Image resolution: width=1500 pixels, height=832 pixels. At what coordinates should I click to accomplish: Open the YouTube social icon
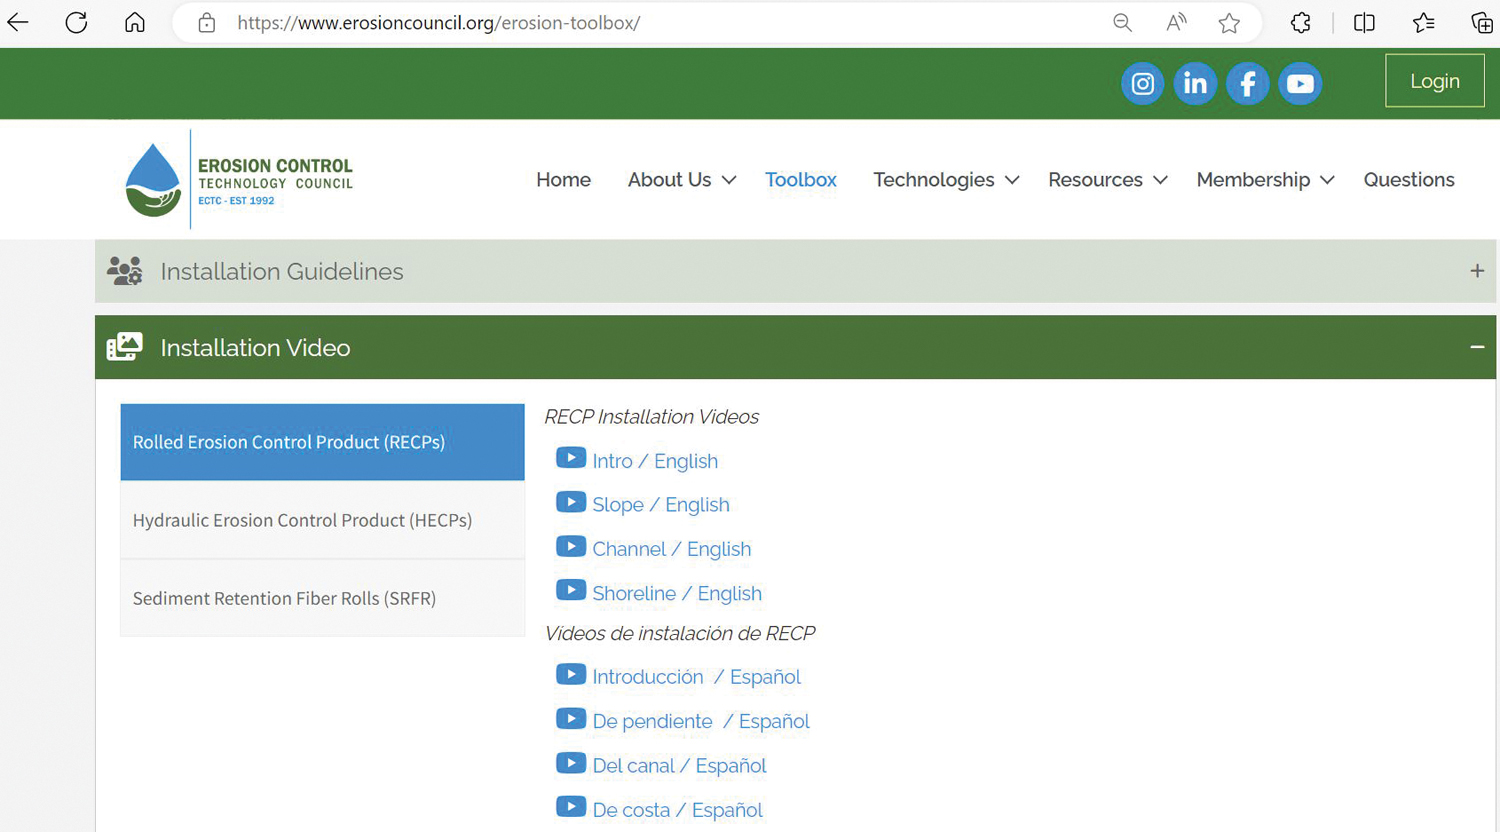coord(1300,84)
